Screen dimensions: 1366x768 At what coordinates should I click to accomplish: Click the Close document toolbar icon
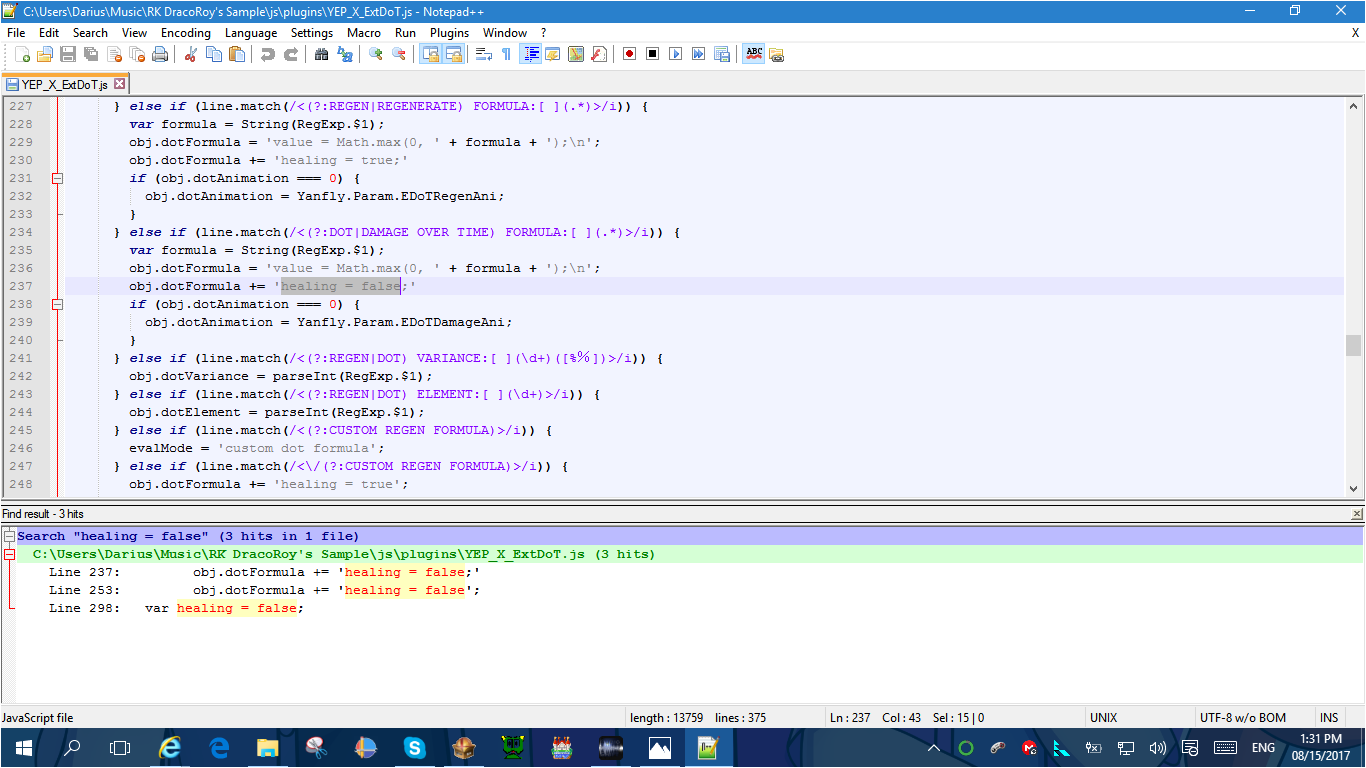tap(114, 54)
